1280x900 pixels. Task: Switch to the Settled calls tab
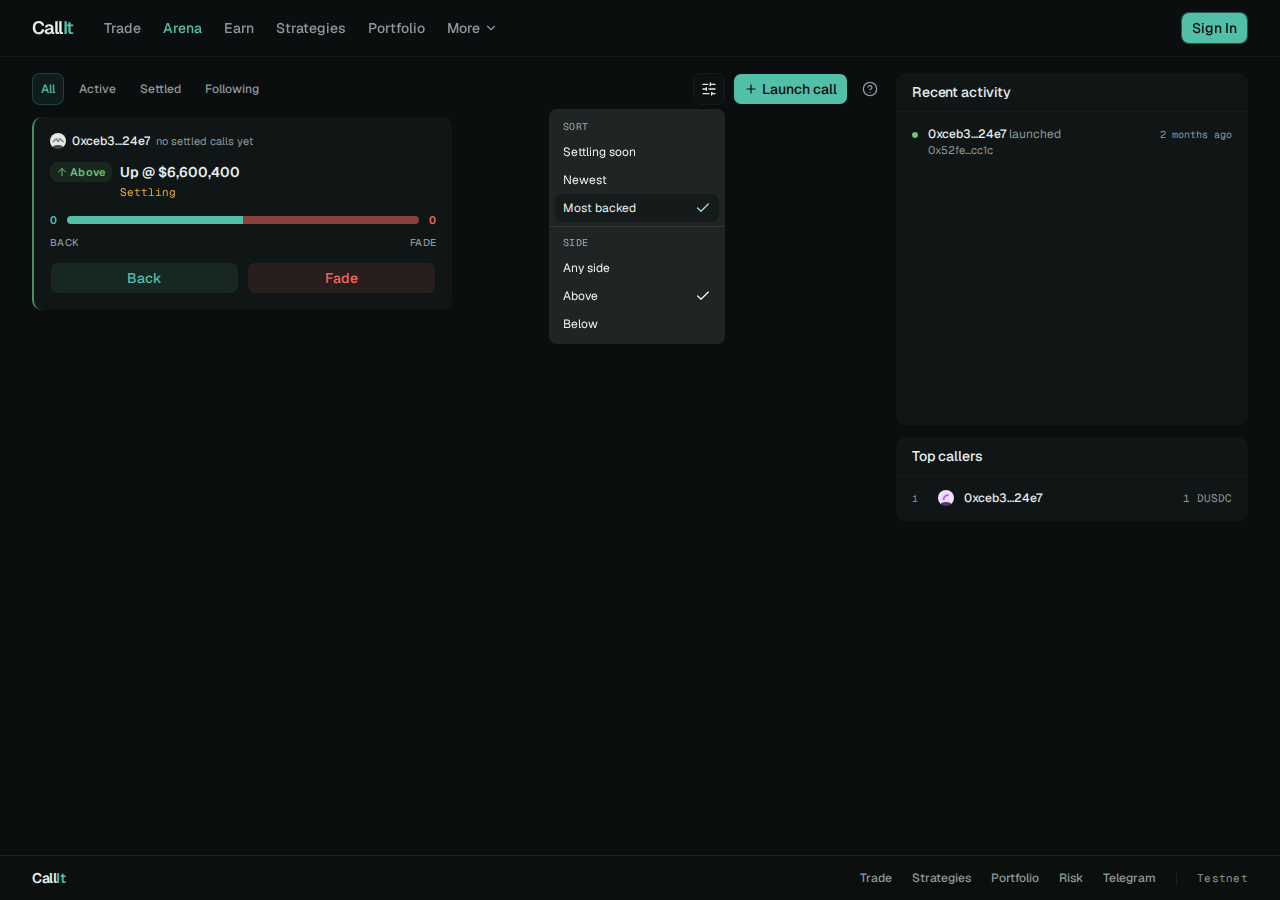coord(161,89)
